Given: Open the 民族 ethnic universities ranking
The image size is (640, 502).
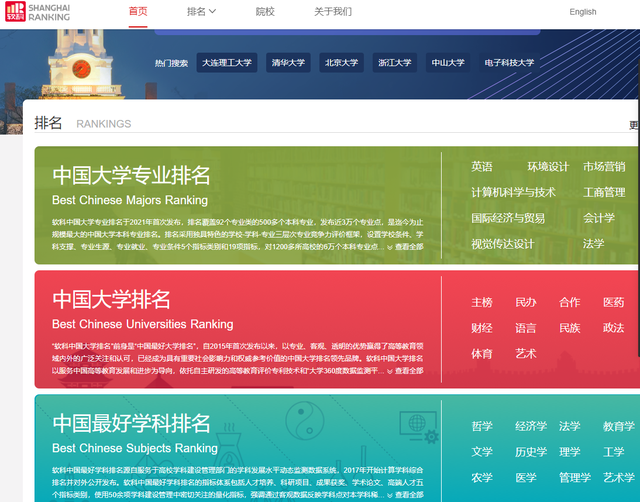Looking at the screenshot, I should click(570, 328).
